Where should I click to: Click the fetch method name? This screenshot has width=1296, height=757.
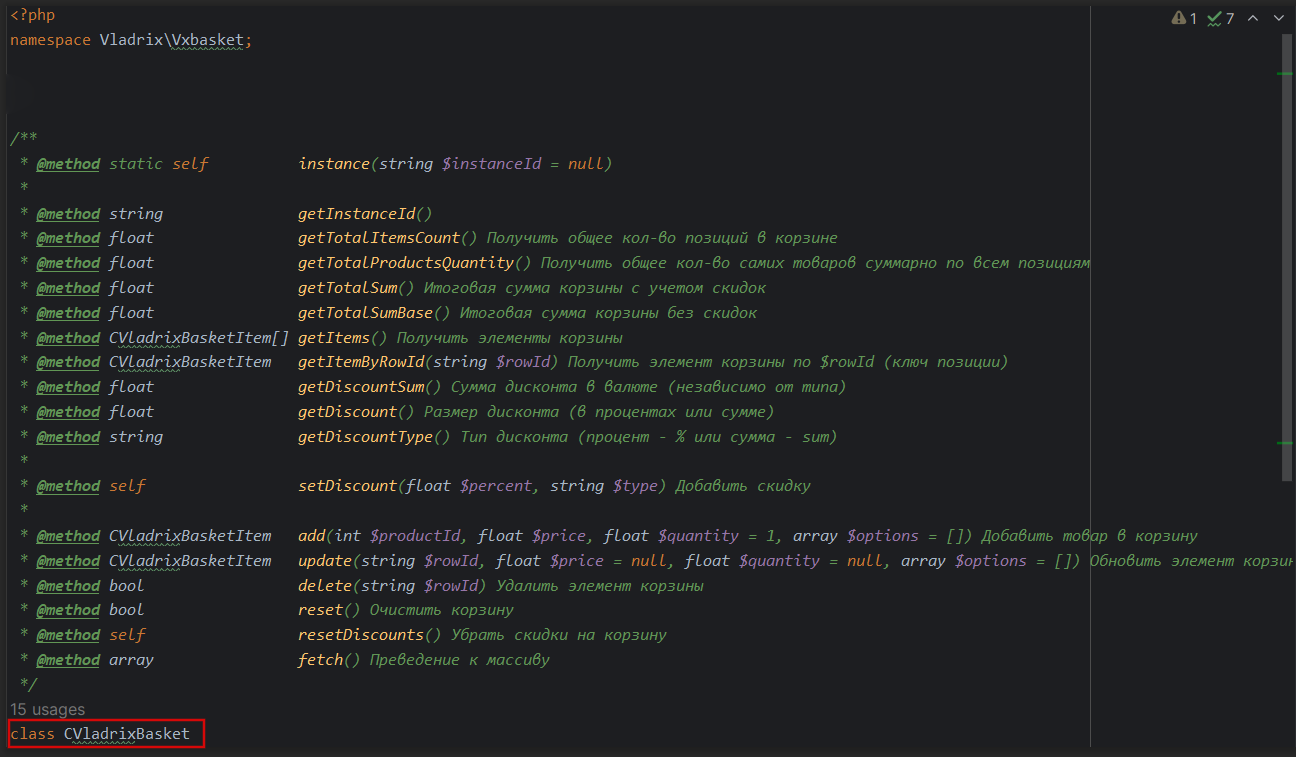click(x=320, y=660)
